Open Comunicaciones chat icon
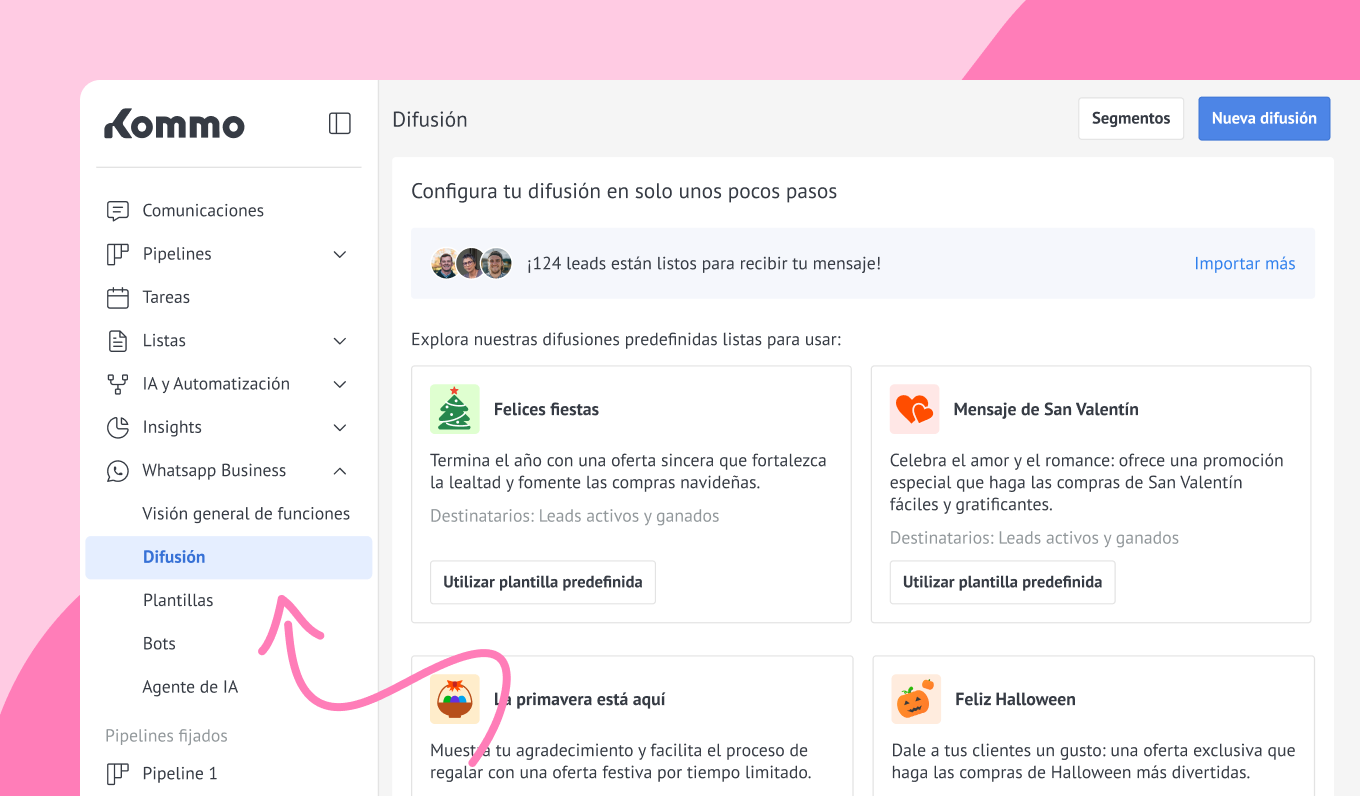 [x=118, y=211]
